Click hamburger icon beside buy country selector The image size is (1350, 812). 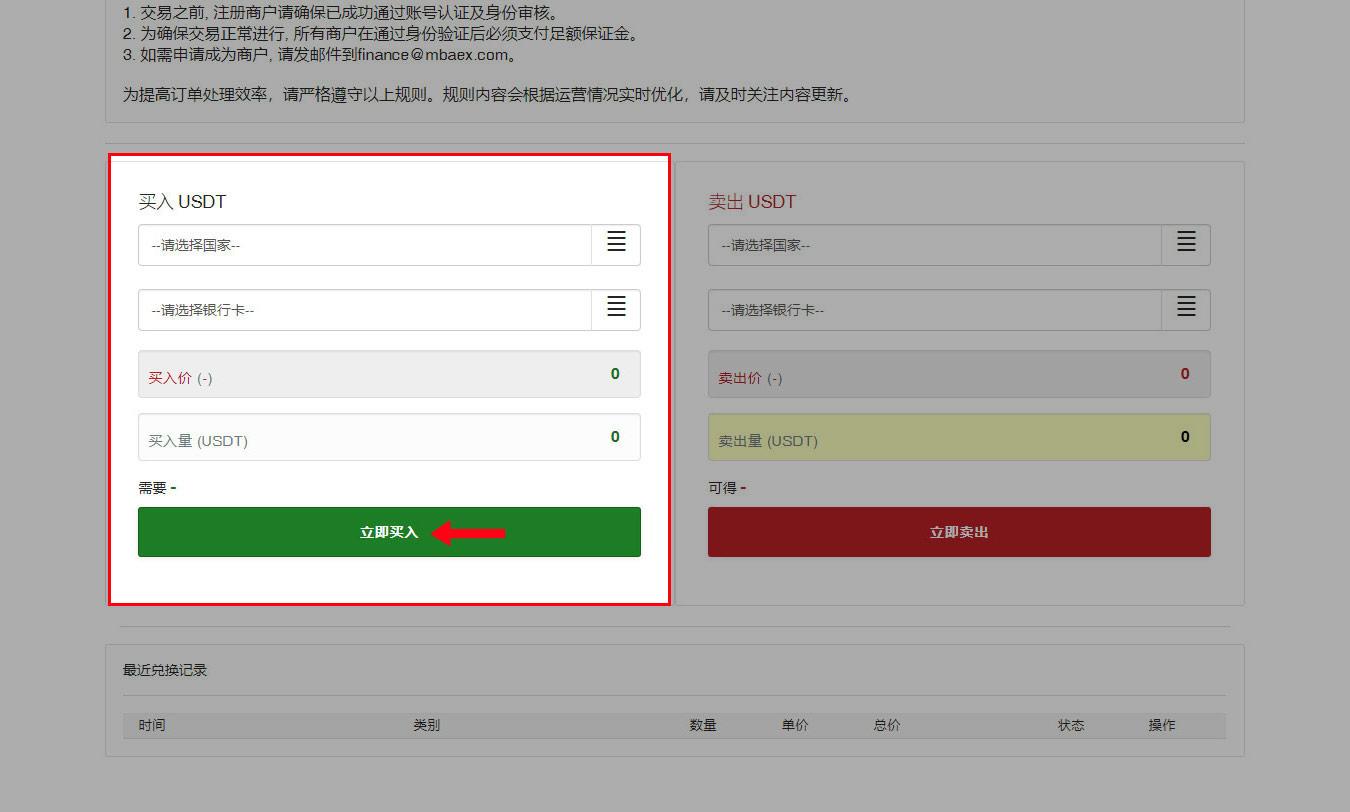[616, 241]
